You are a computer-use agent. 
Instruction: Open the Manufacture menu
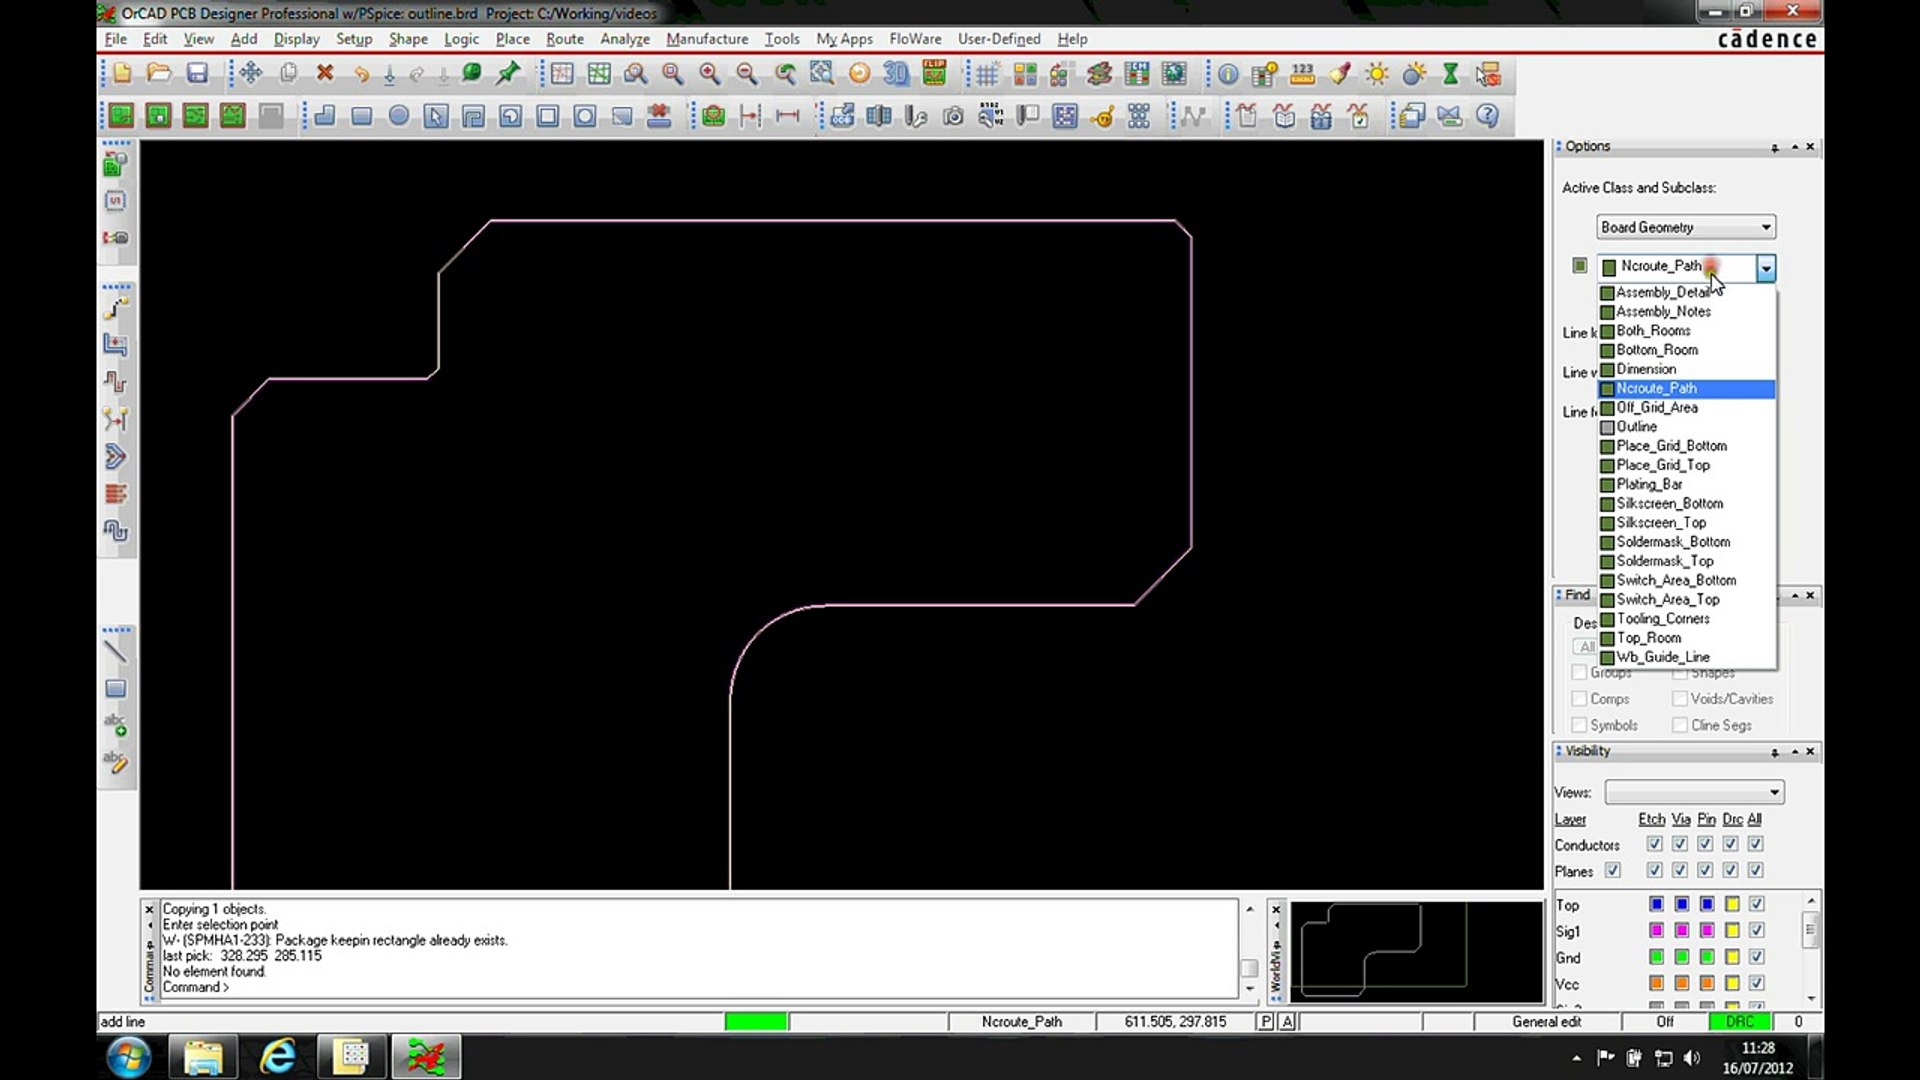click(706, 39)
